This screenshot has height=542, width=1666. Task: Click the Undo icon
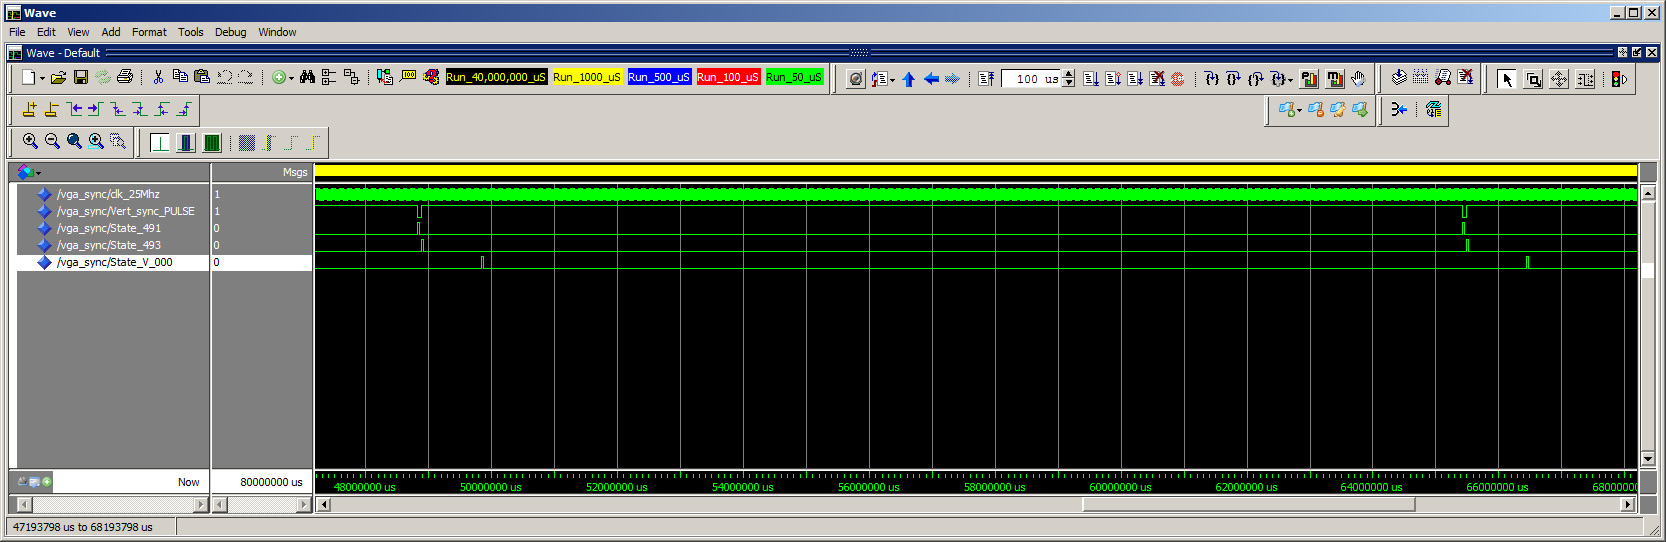(224, 77)
